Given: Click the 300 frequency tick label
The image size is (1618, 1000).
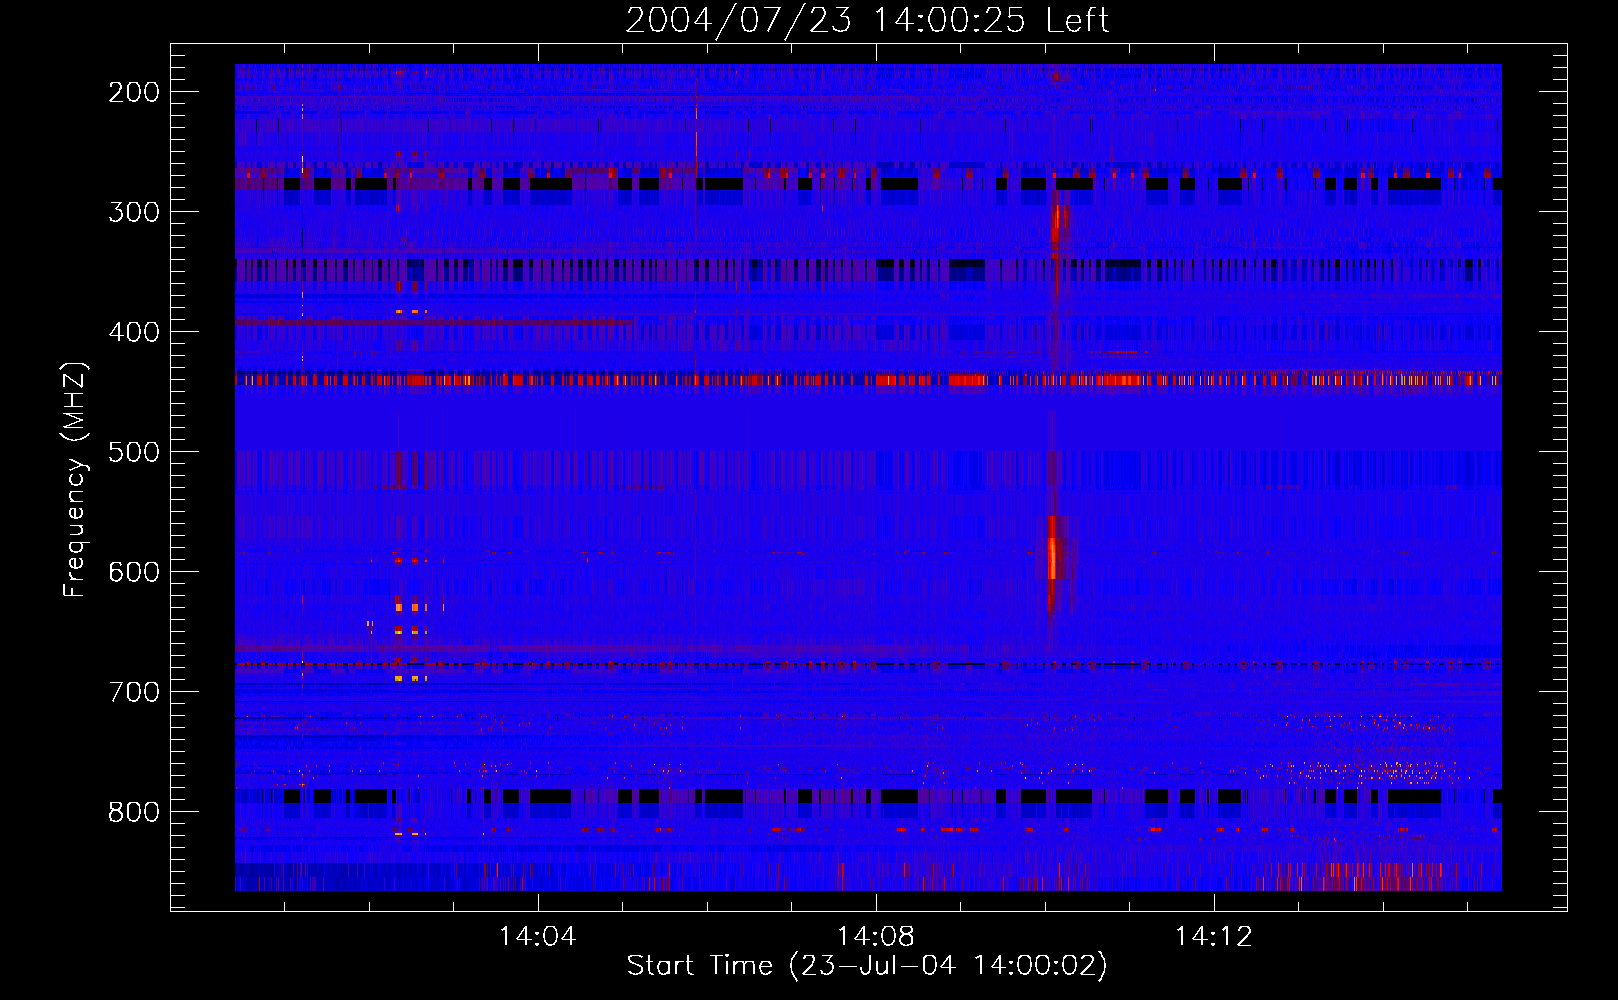Looking at the screenshot, I should 134,212.
